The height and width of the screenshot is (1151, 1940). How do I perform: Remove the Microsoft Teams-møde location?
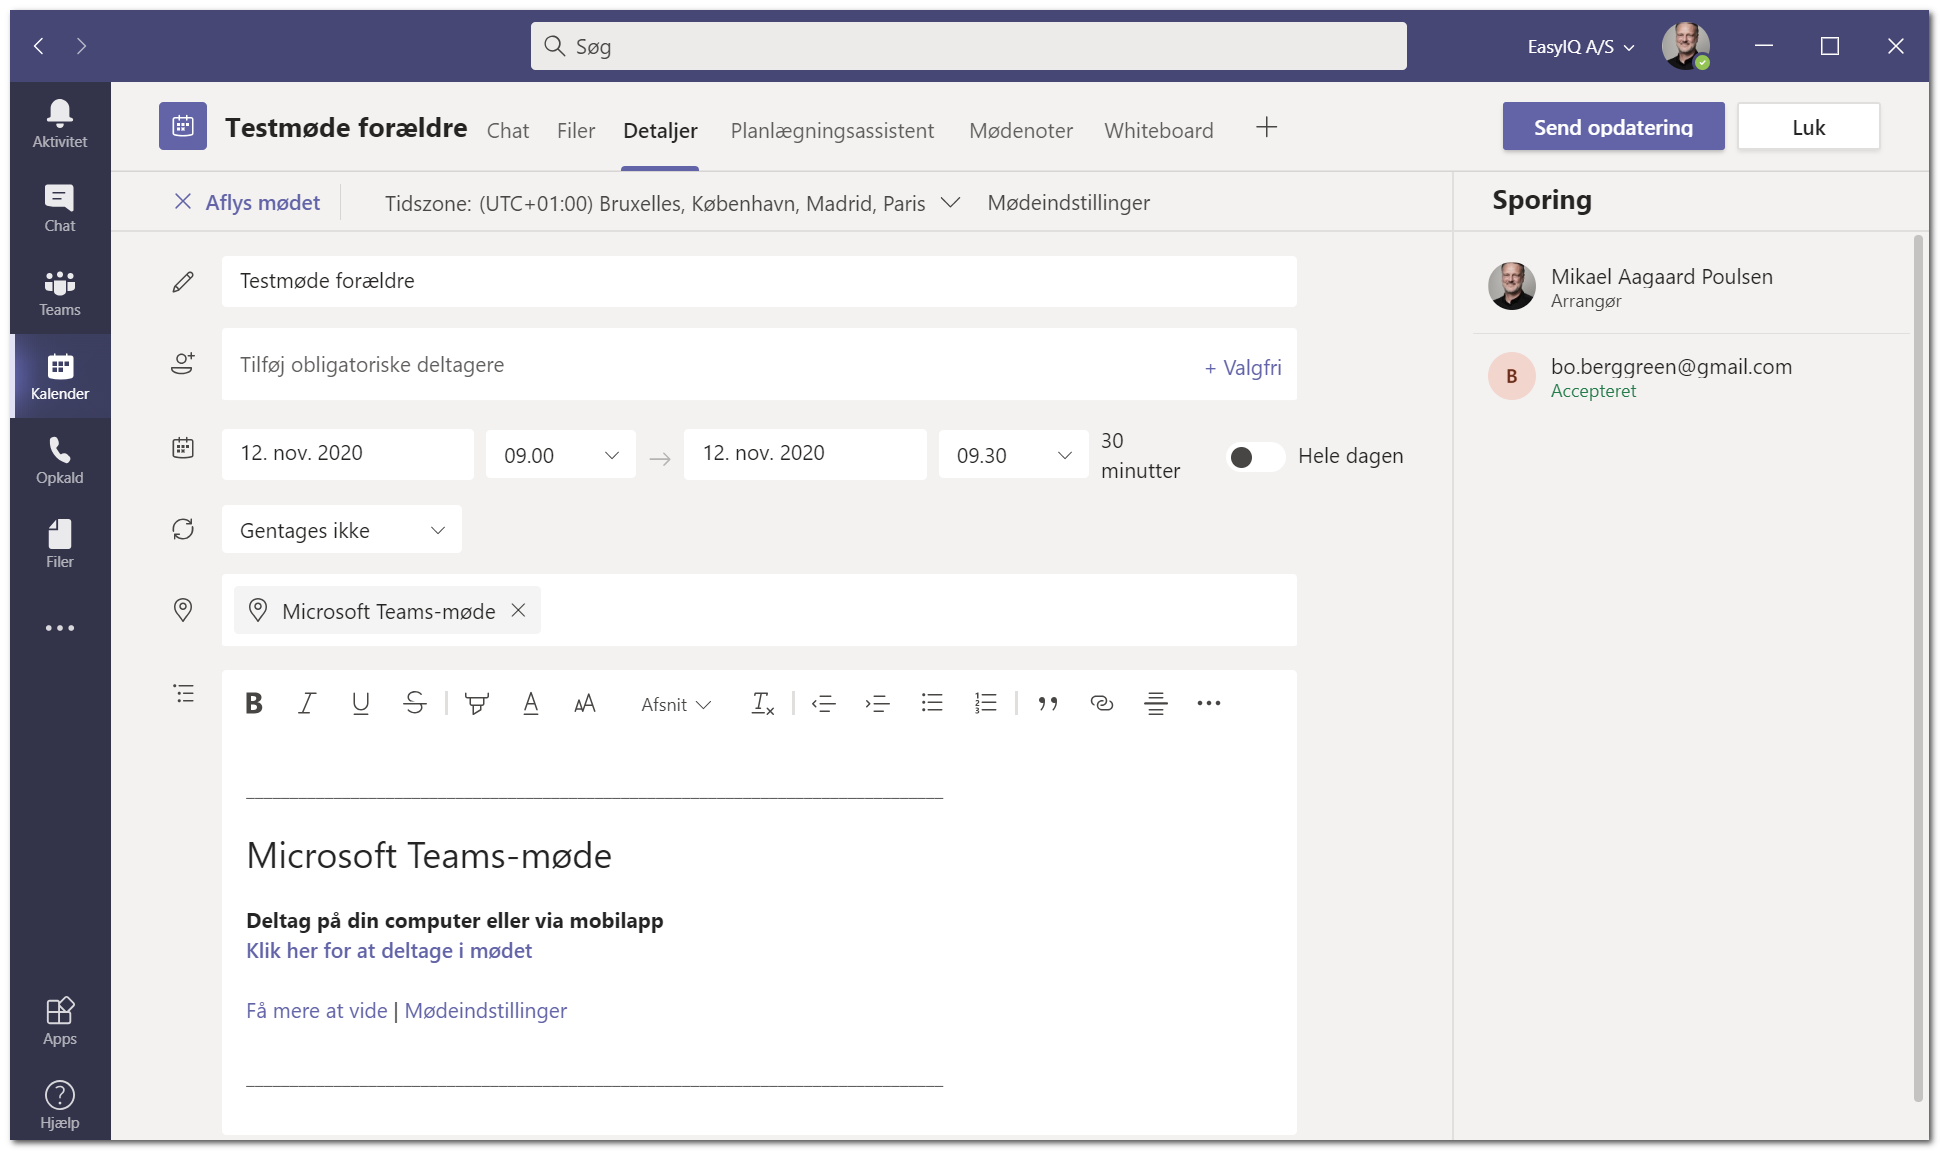pos(518,610)
